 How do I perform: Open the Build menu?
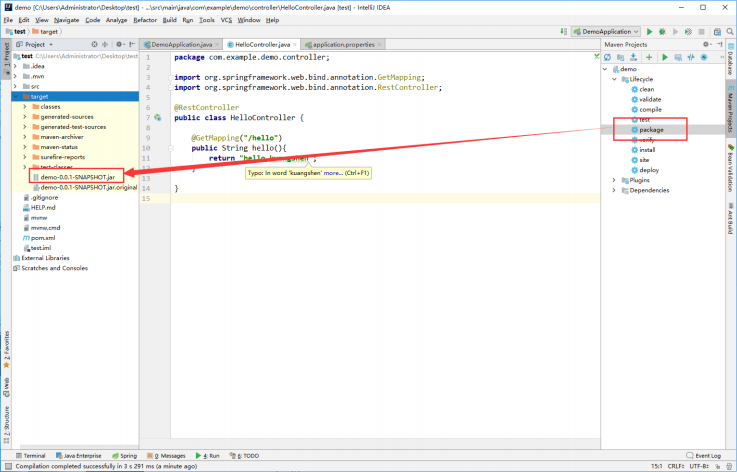click(x=169, y=20)
